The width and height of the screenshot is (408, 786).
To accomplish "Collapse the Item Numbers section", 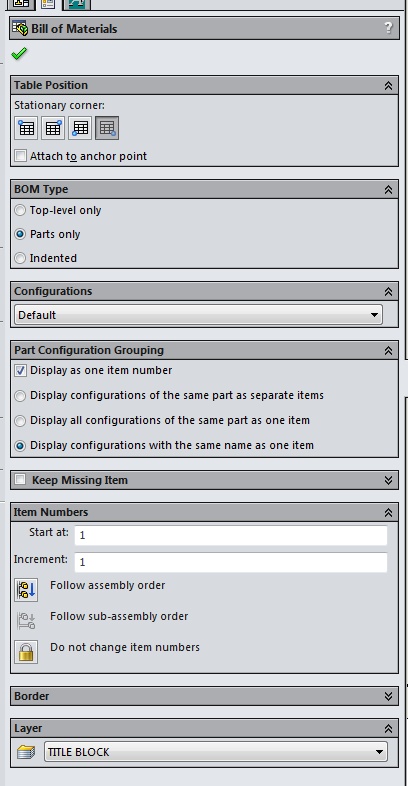I will (x=388, y=512).
